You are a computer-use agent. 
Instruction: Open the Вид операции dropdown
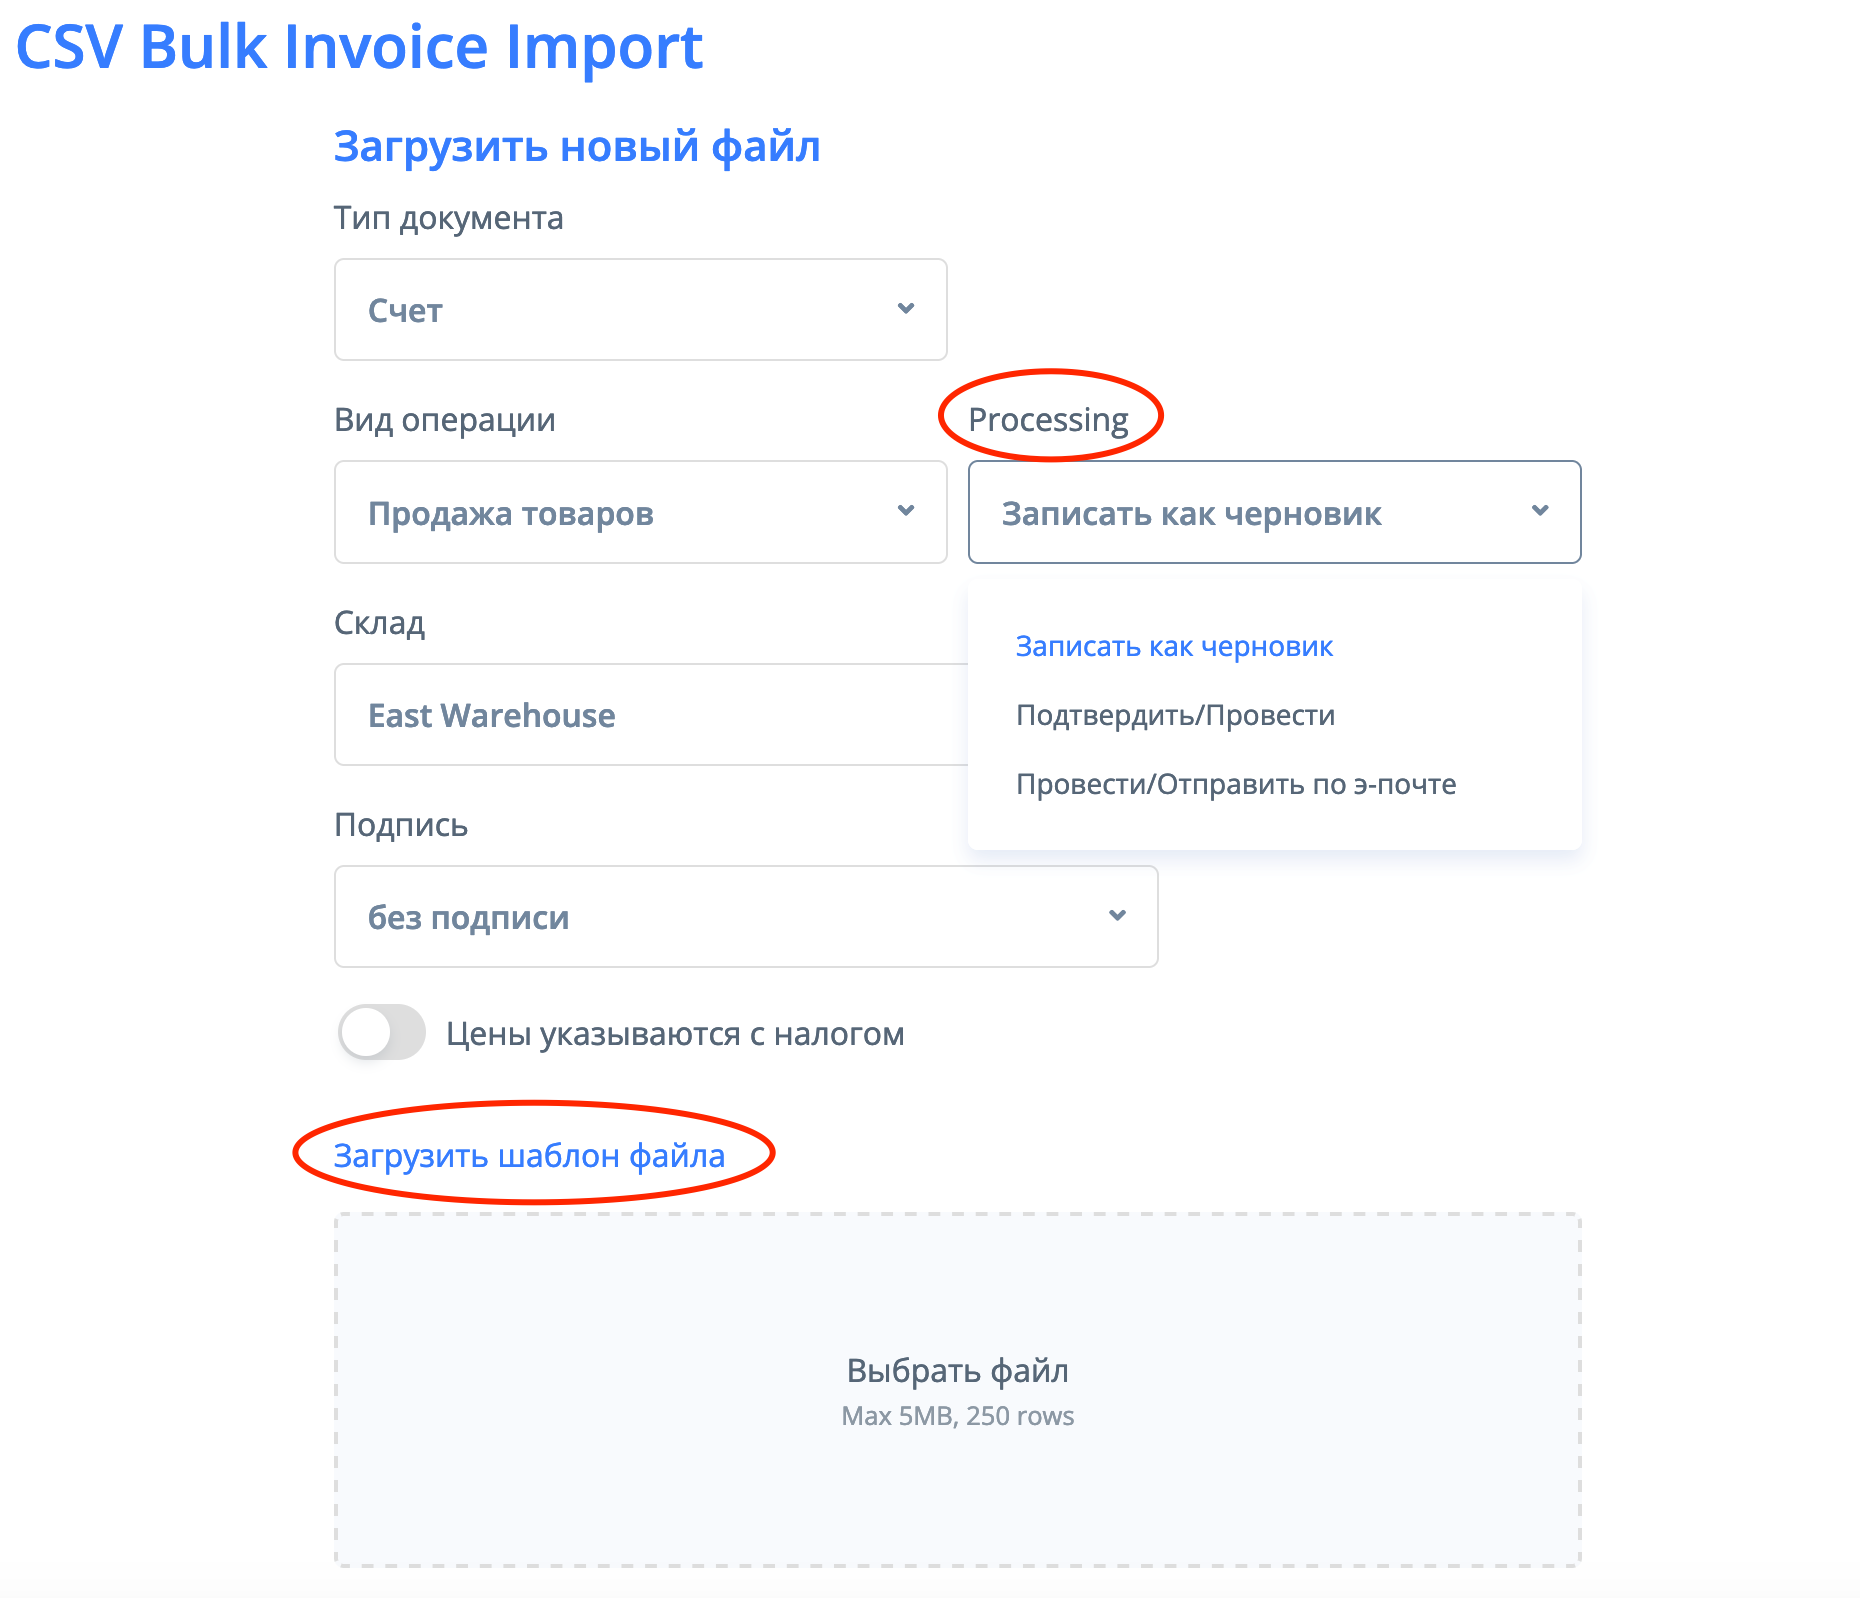point(640,512)
